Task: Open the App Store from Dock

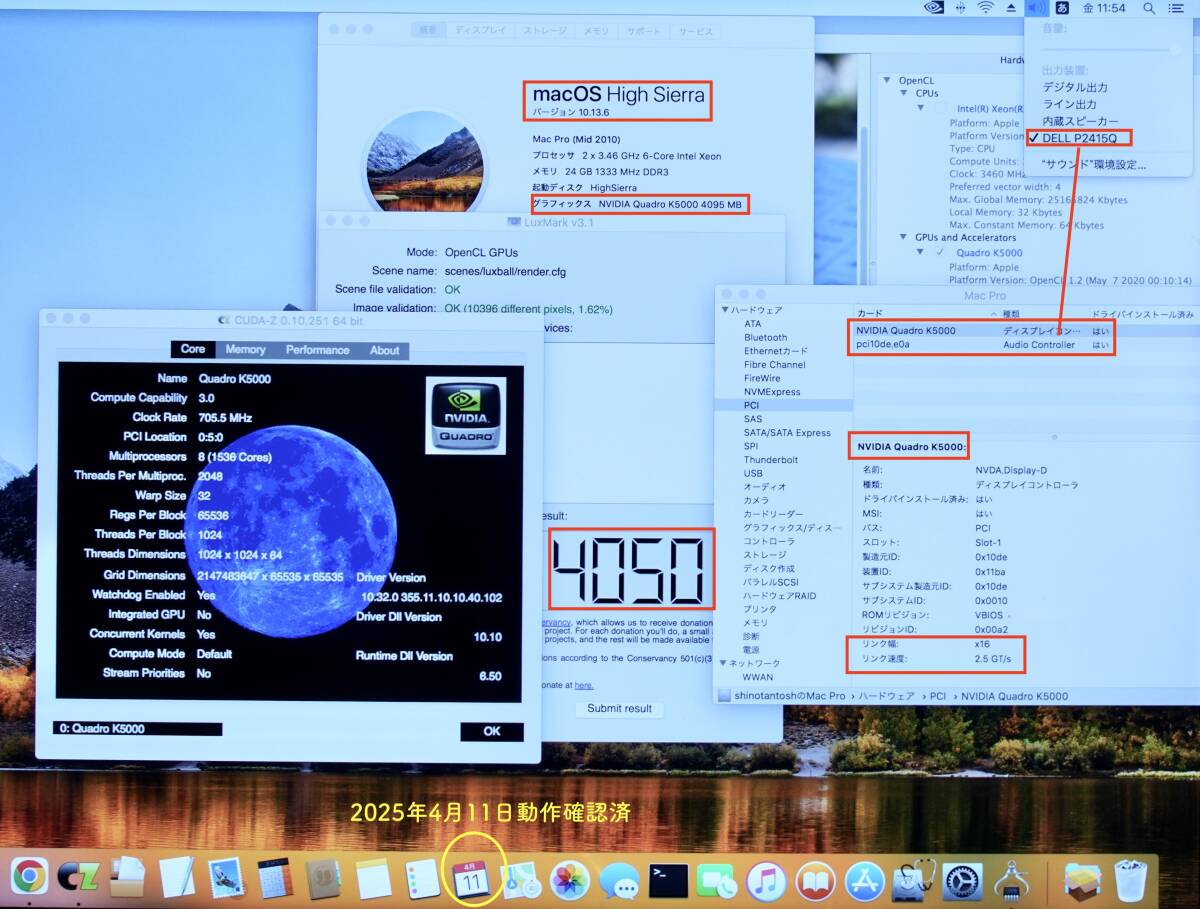Action: 864,880
